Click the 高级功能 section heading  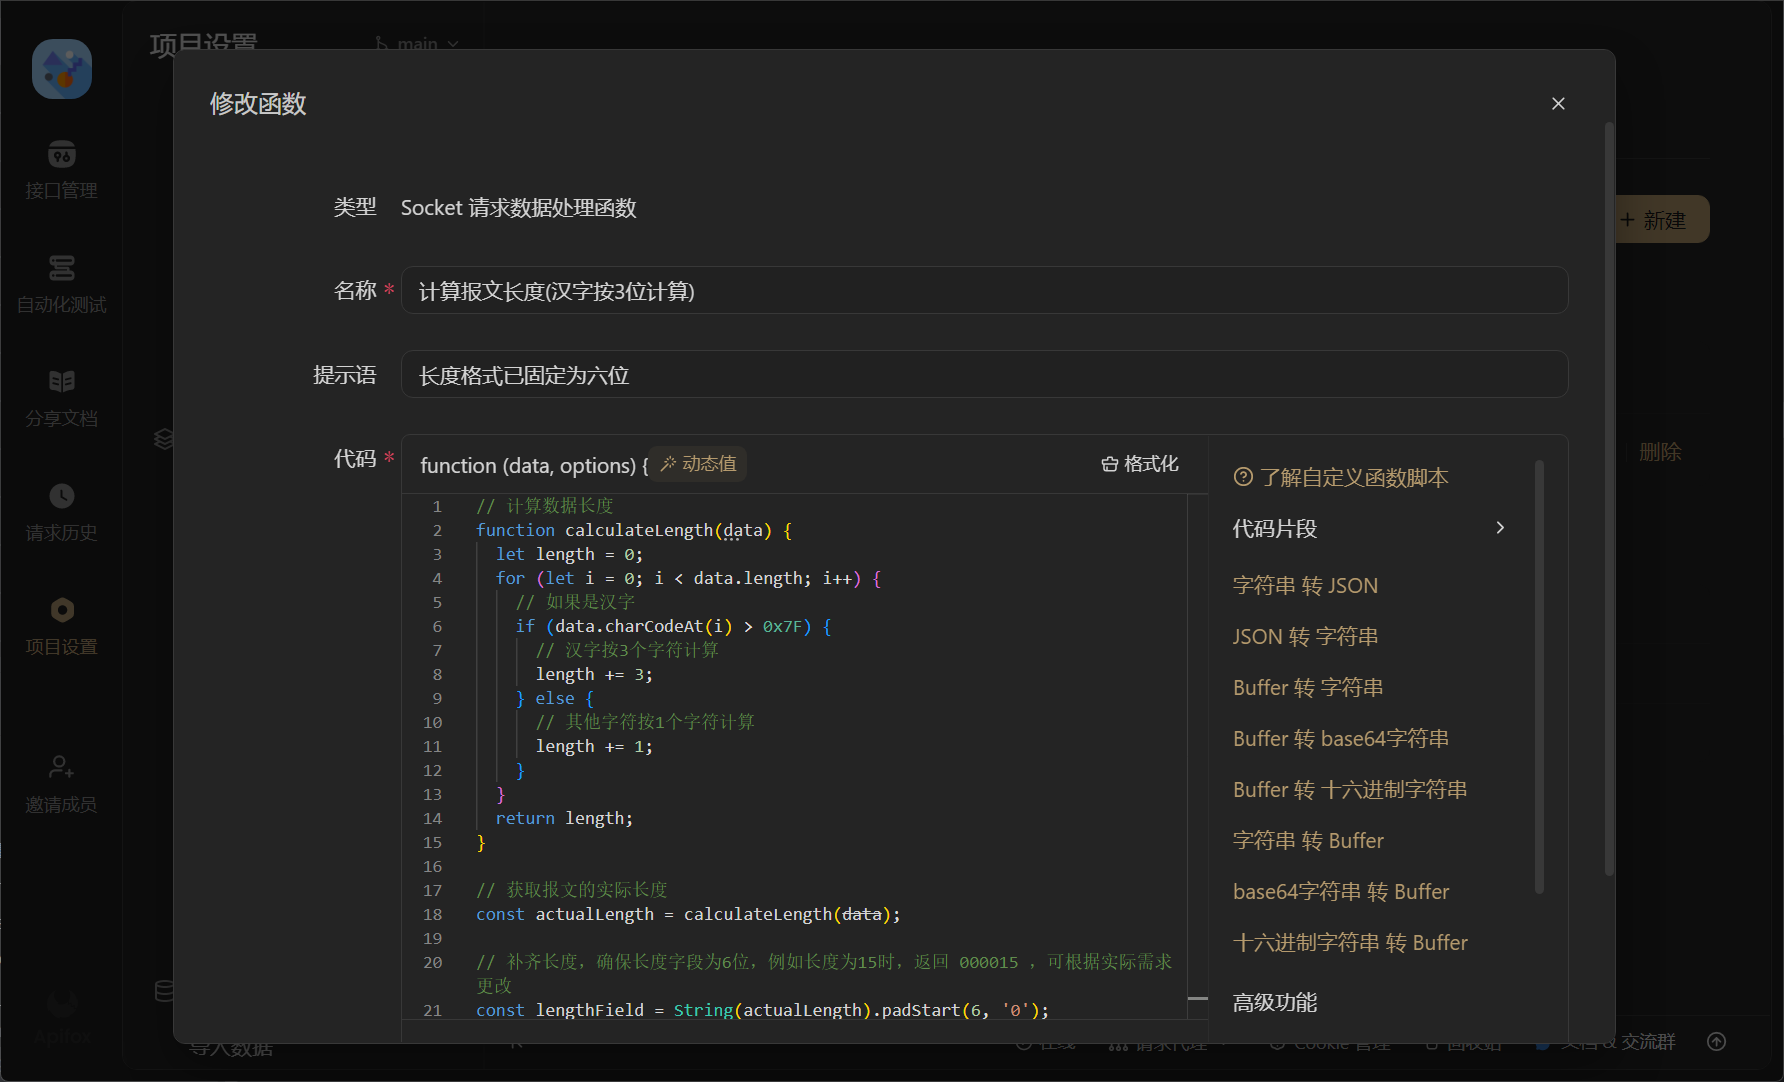(x=1274, y=1003)
